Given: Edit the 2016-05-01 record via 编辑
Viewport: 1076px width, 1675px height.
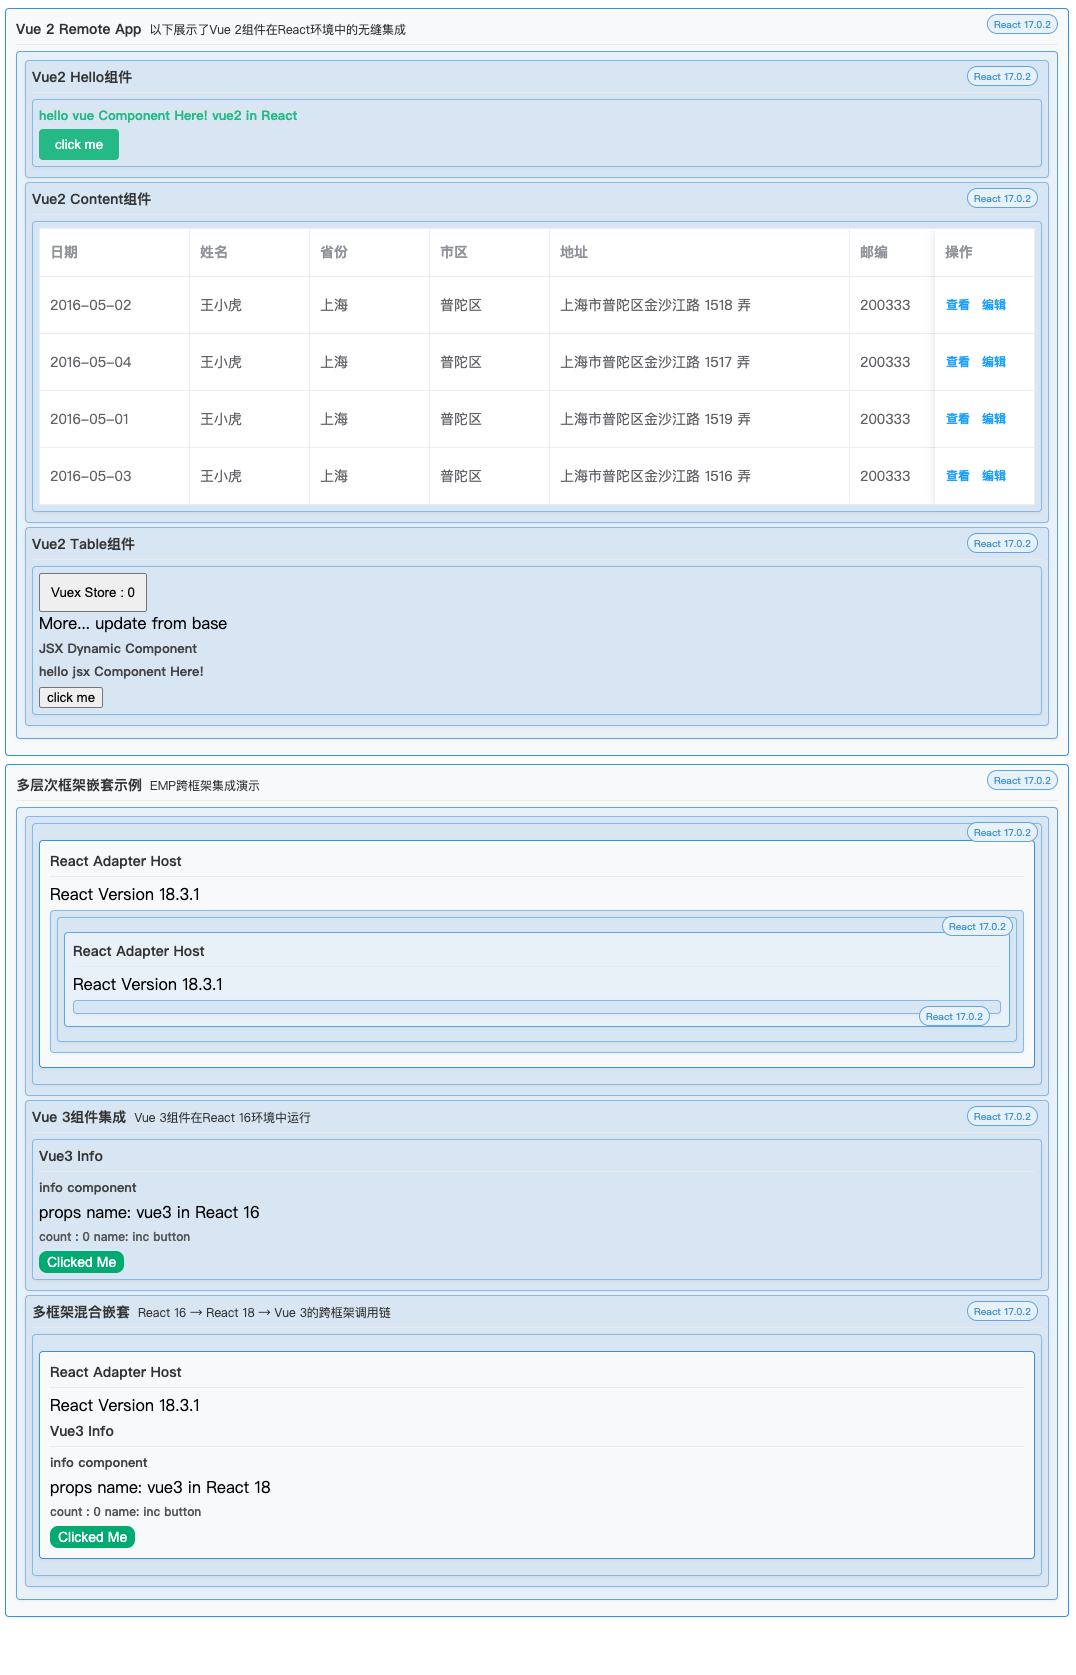Looking at the screenshot, I should click(x=993, y=419).
